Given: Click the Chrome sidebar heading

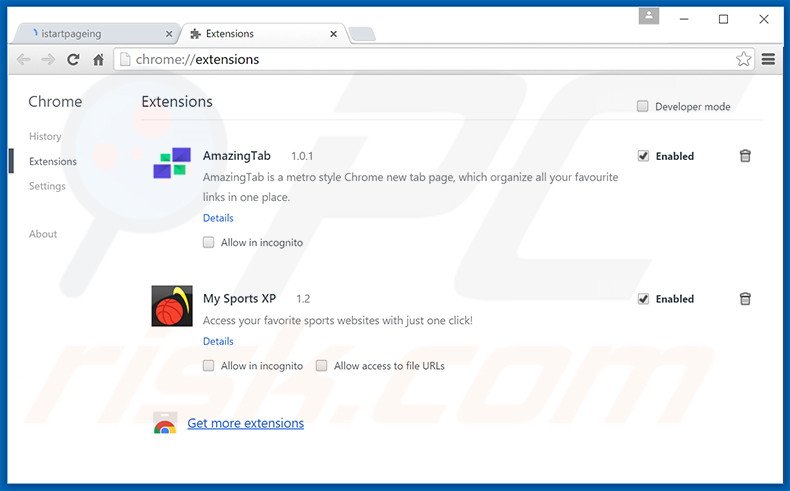Looking at the screenshot, I should click(x=55, y=102).
